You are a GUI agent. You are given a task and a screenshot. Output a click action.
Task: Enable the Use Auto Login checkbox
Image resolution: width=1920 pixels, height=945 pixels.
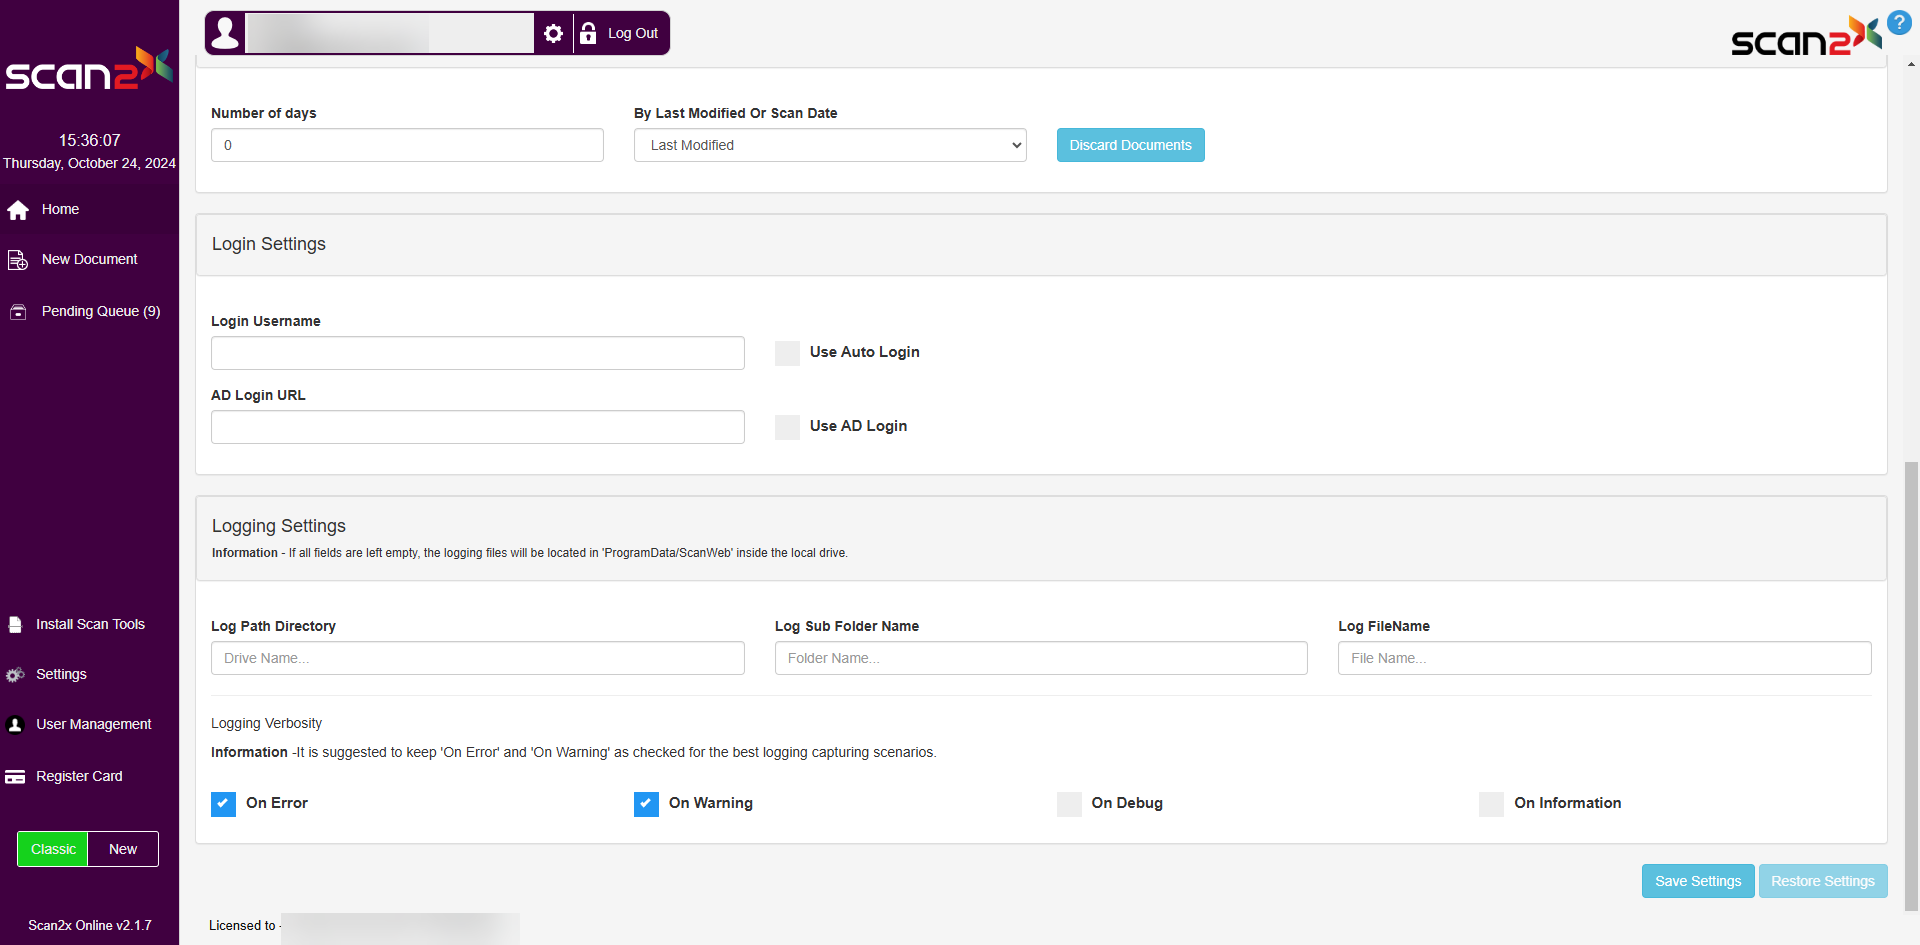(787, 353)
